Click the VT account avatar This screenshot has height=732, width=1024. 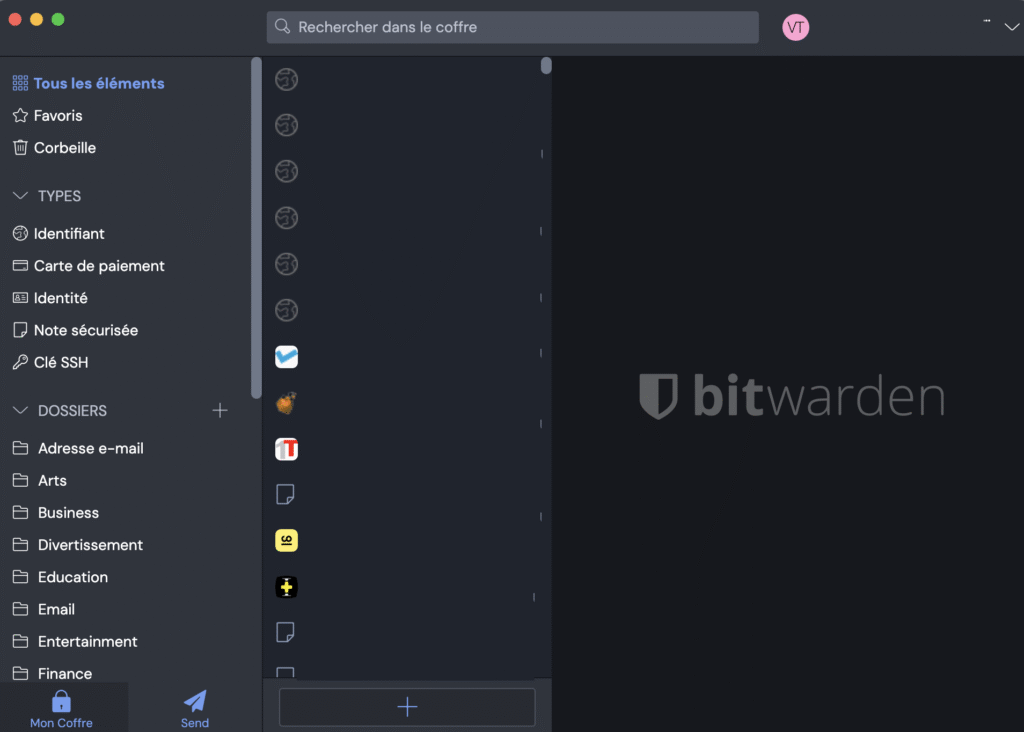pos(795,27)
